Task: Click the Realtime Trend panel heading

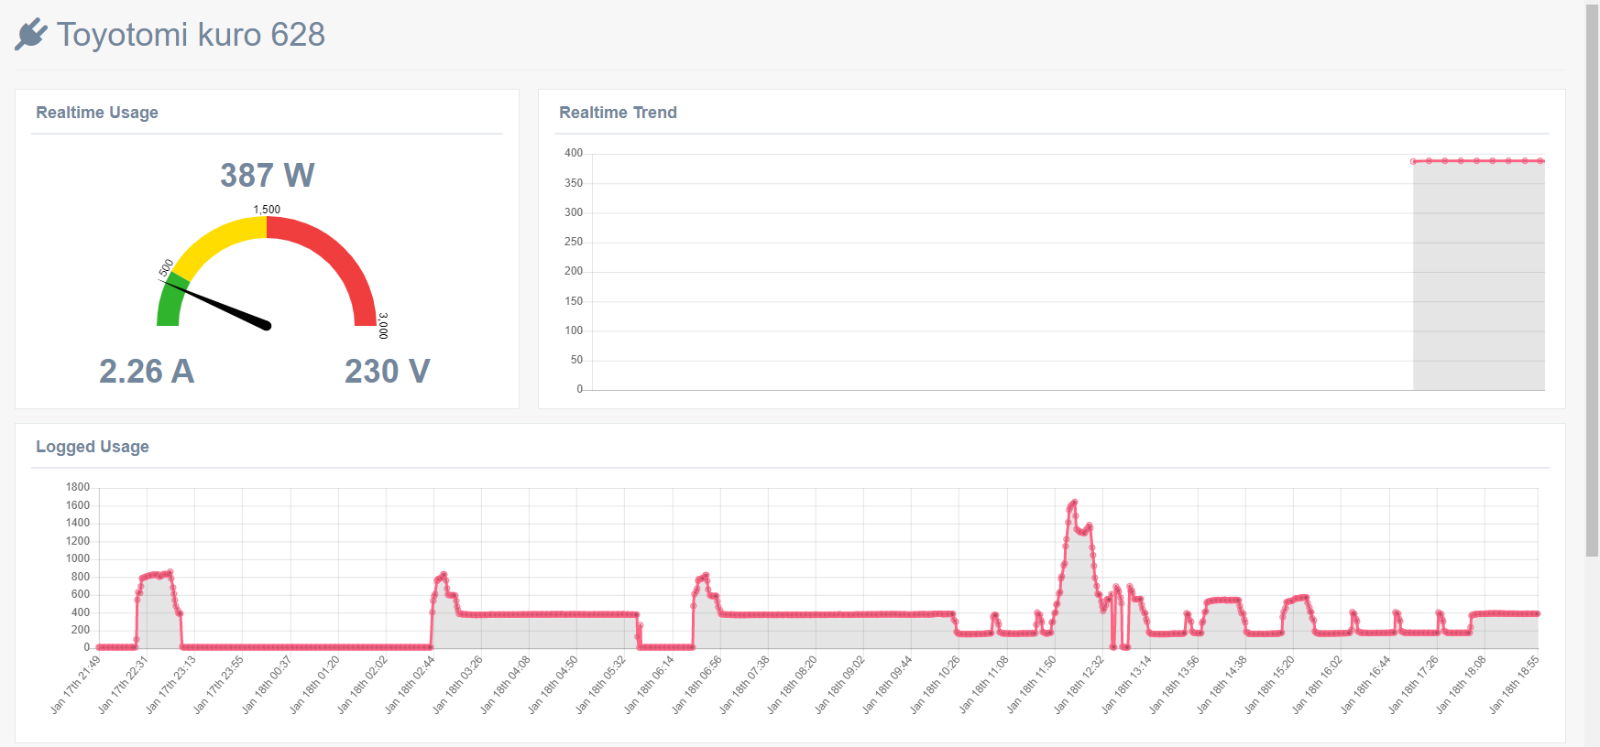Action: (618, 112)
